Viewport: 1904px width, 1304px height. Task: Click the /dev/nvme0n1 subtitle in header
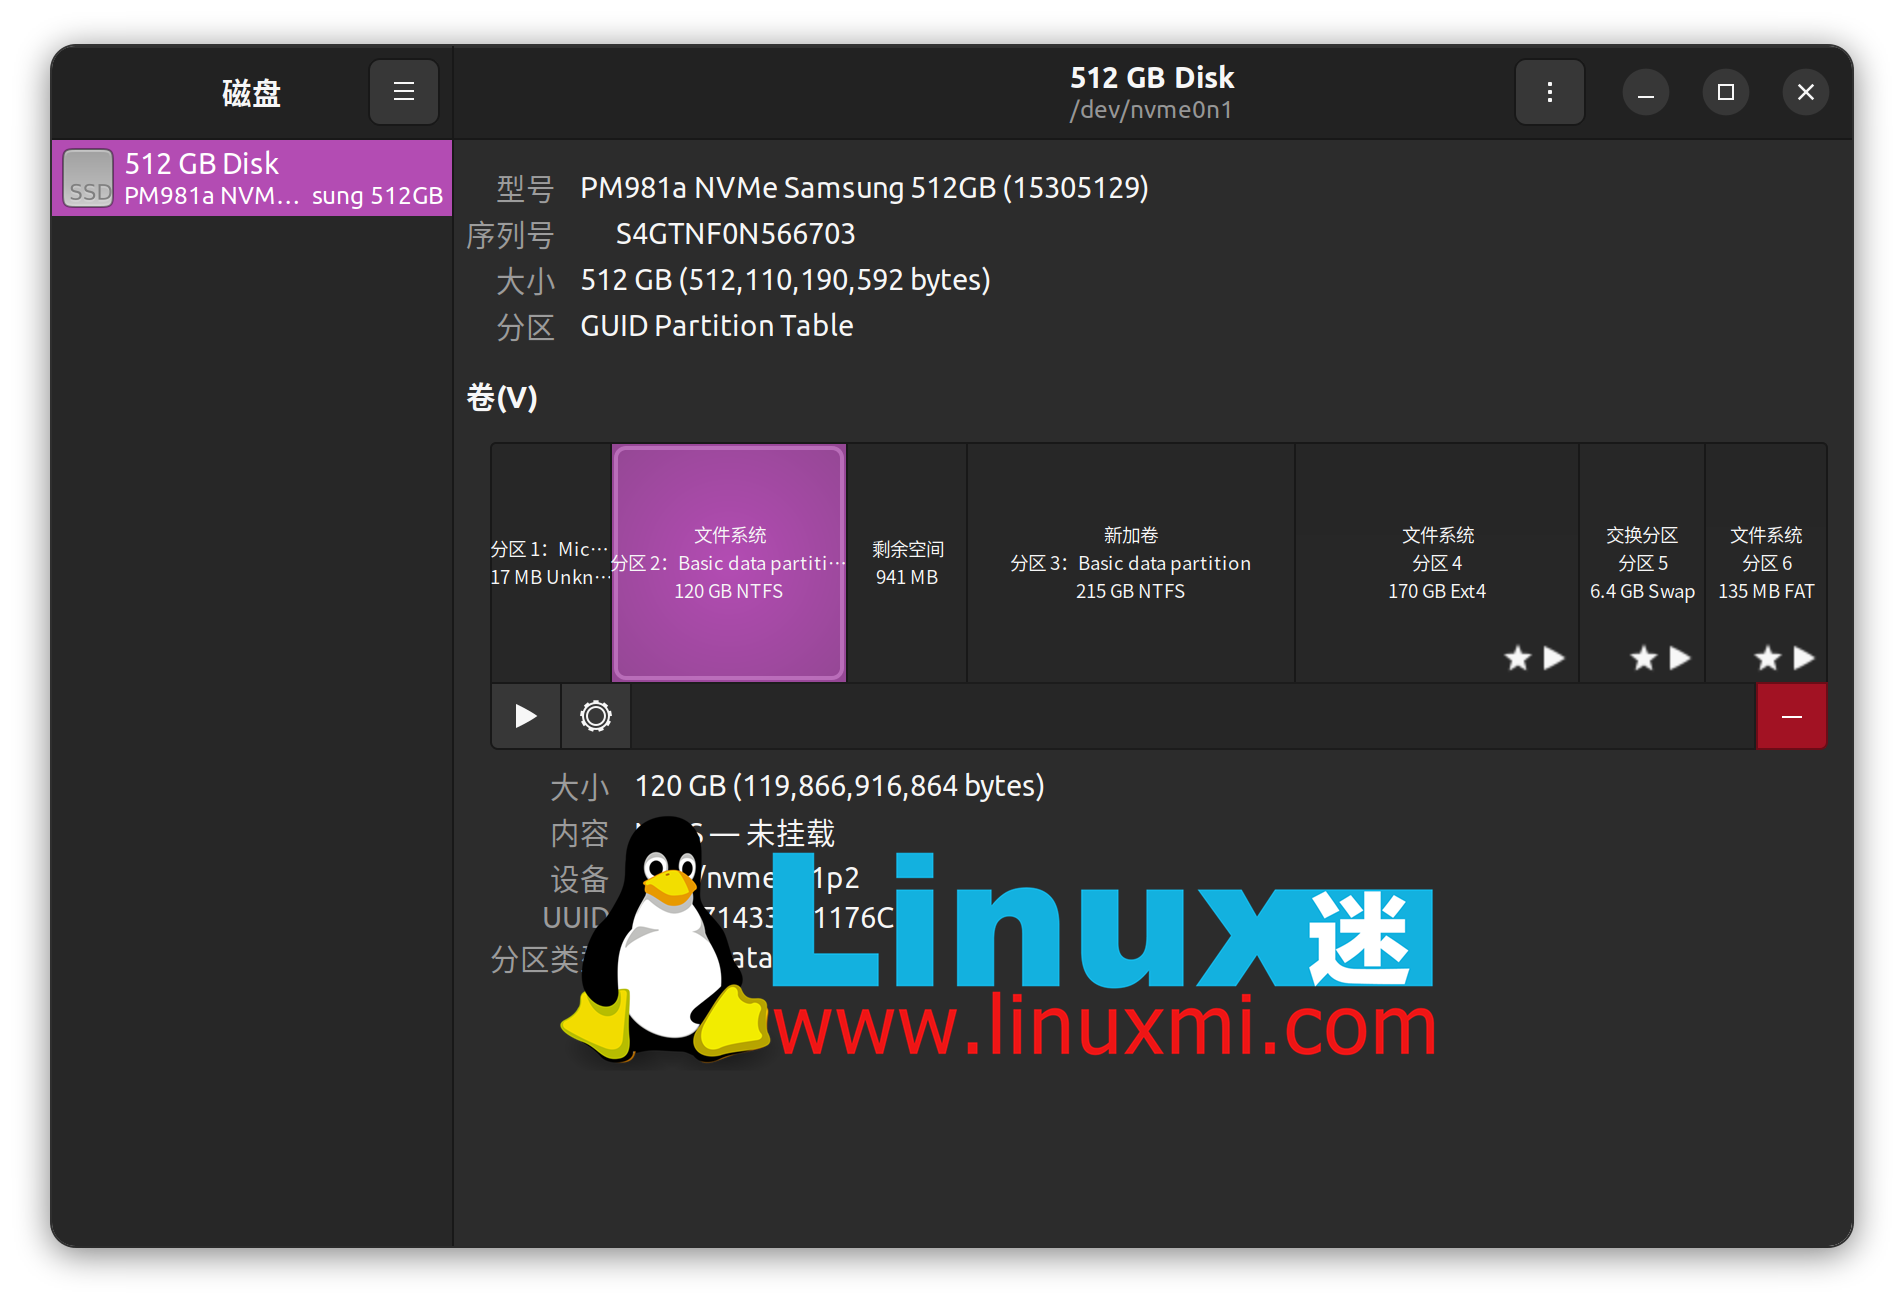(x=1151, y=110)
